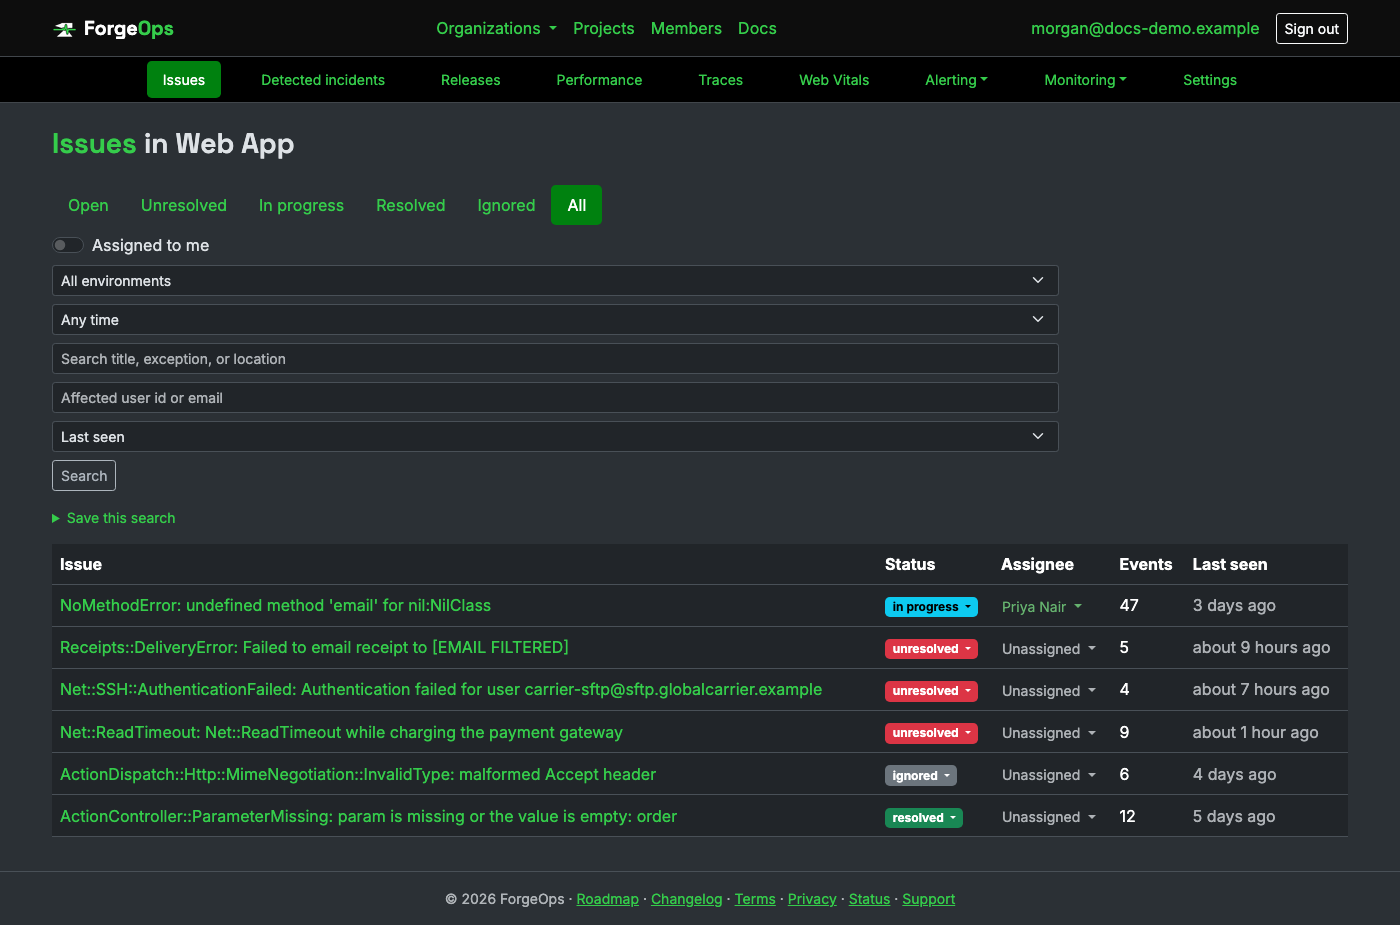Open assignee dropdown for Net::ReadTimeout issue
This screenshot has width=1400, height=925.
tap(1049, 733)
